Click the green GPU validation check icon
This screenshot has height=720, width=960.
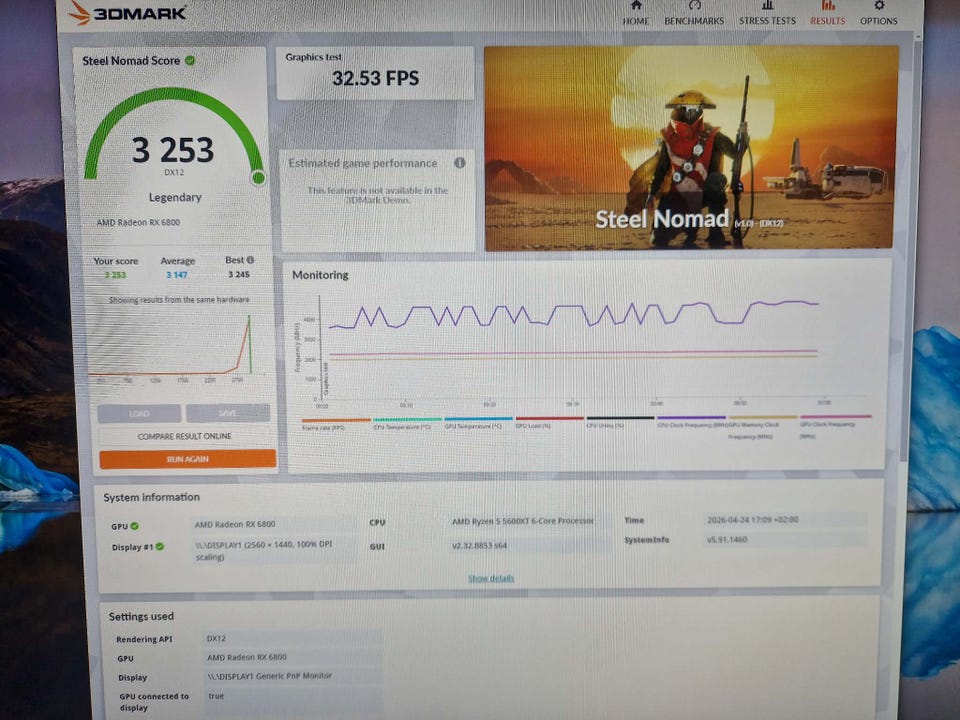coord(135,526)
